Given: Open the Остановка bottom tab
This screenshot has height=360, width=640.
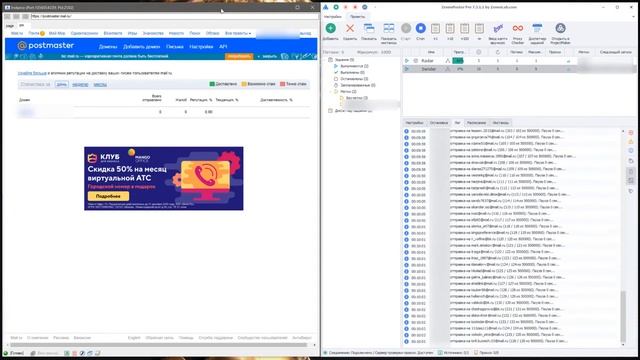Looking at the screenshot, I should coord(439,123).
